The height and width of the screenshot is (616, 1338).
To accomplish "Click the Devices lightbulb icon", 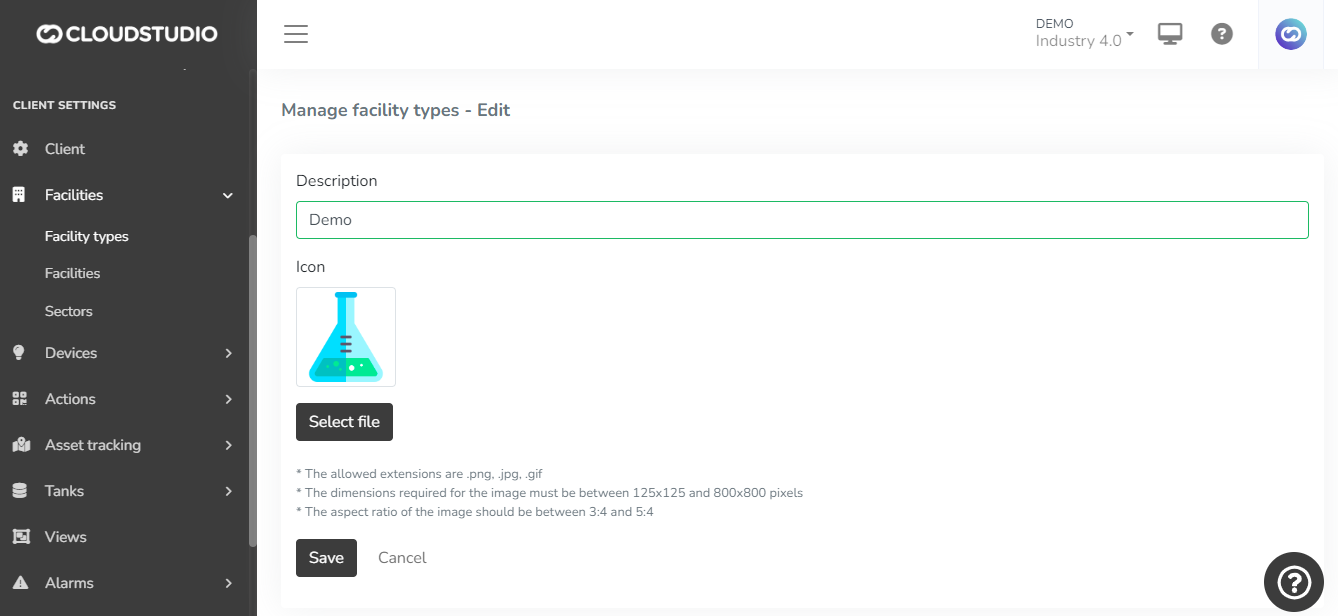I will click(x=19, y=353).
